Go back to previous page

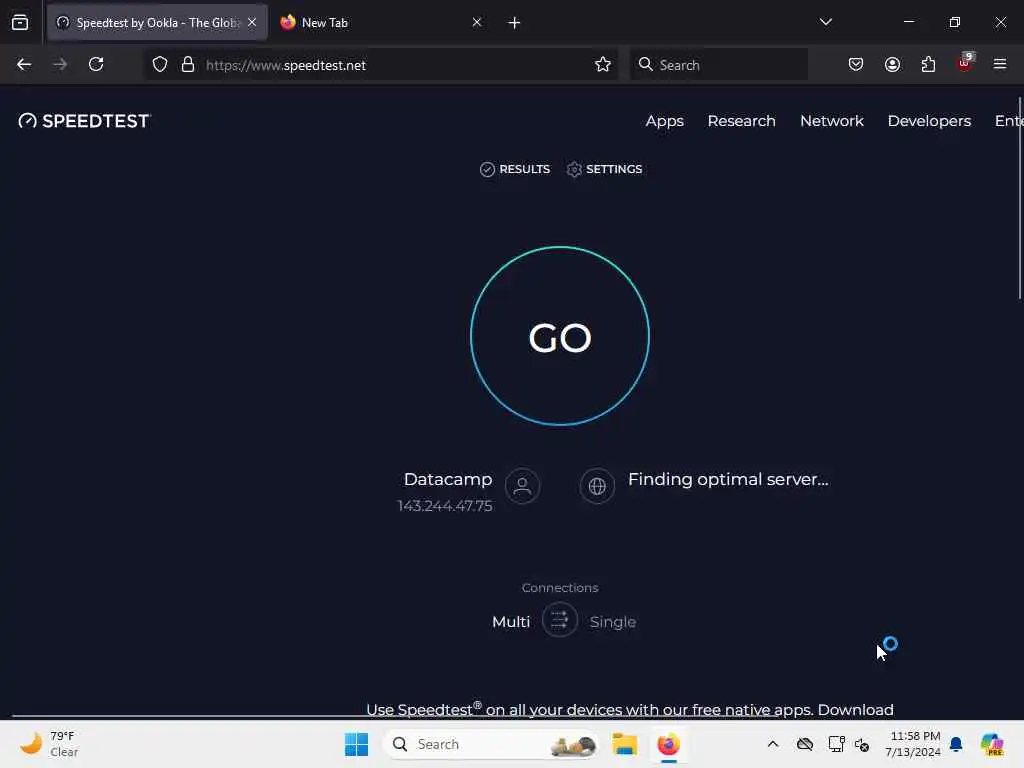point(24,65)
